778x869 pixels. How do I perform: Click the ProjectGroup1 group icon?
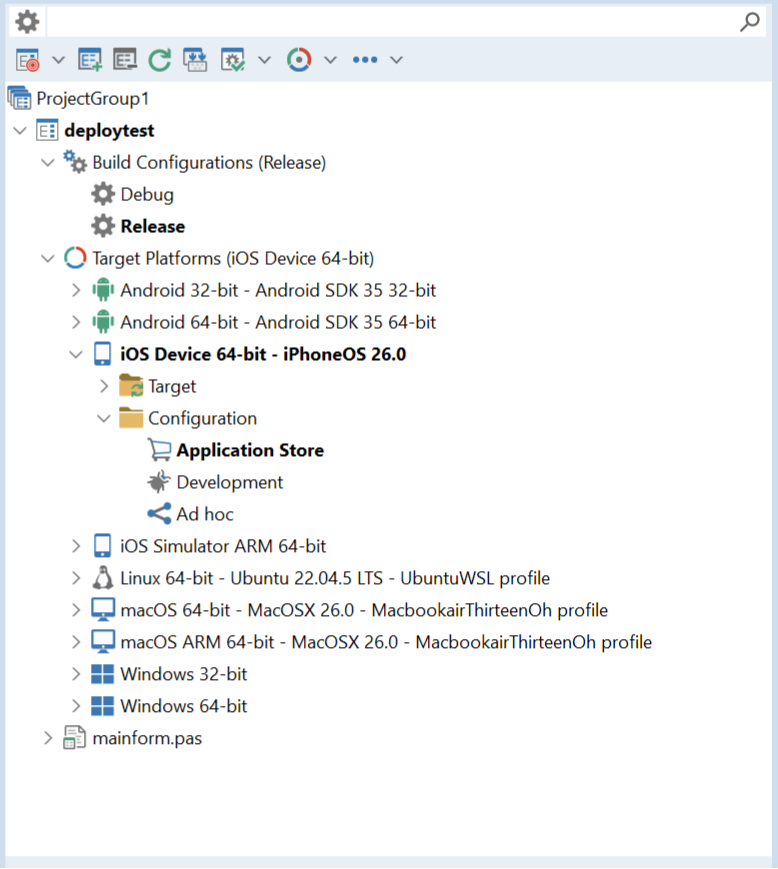[x=20, y=98]
